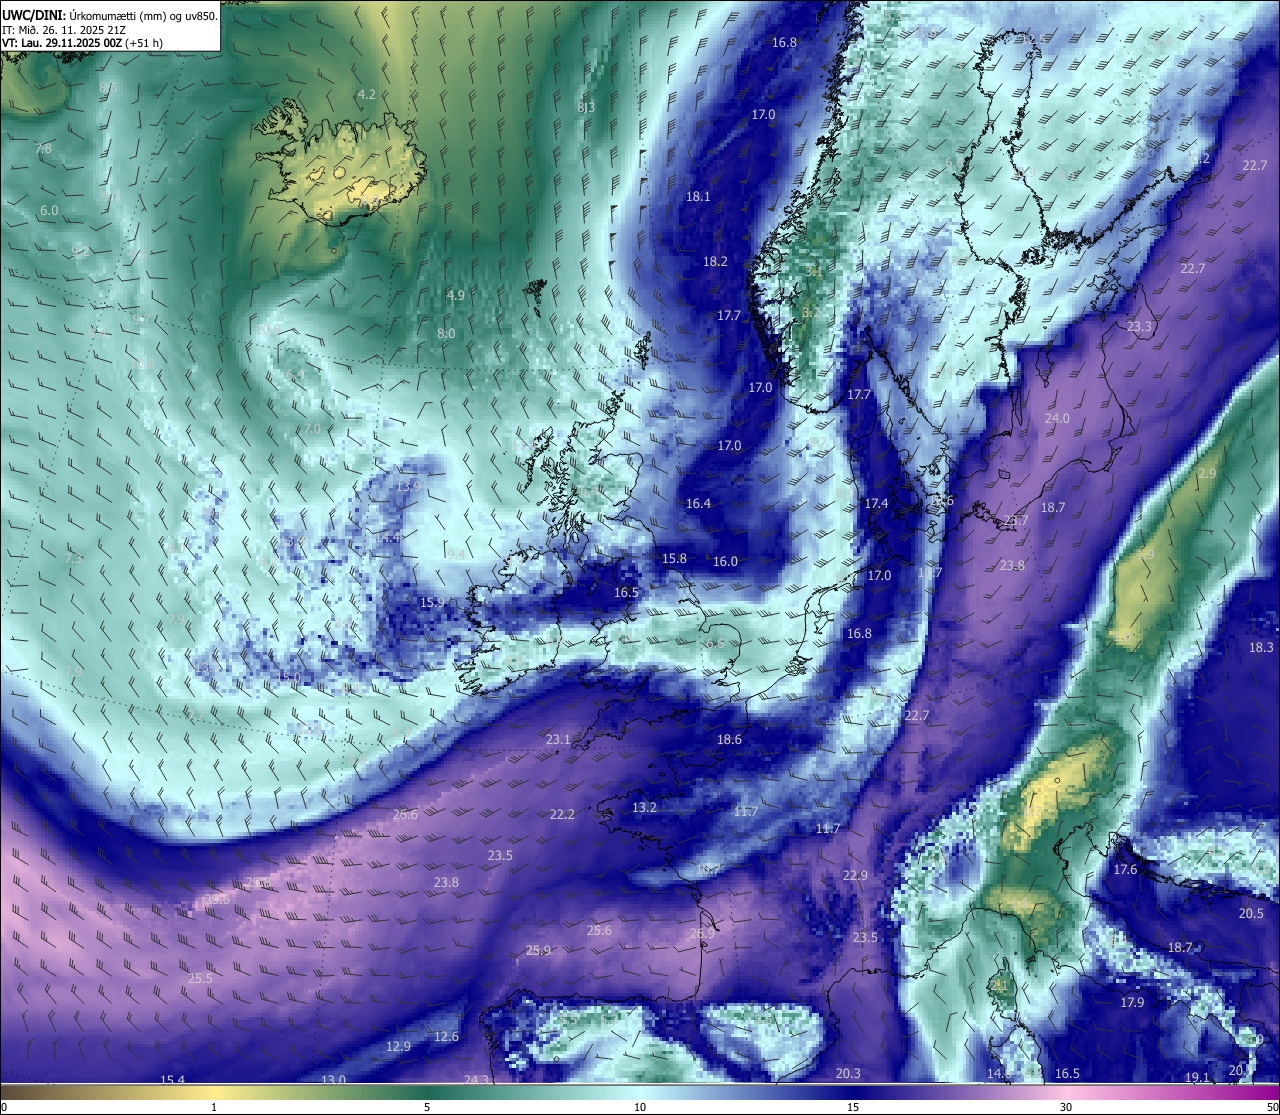1280x1115 pixels.
Task: Click the 25.5 value in the lower-left Atlantic
Action: (x=200, y=978)
